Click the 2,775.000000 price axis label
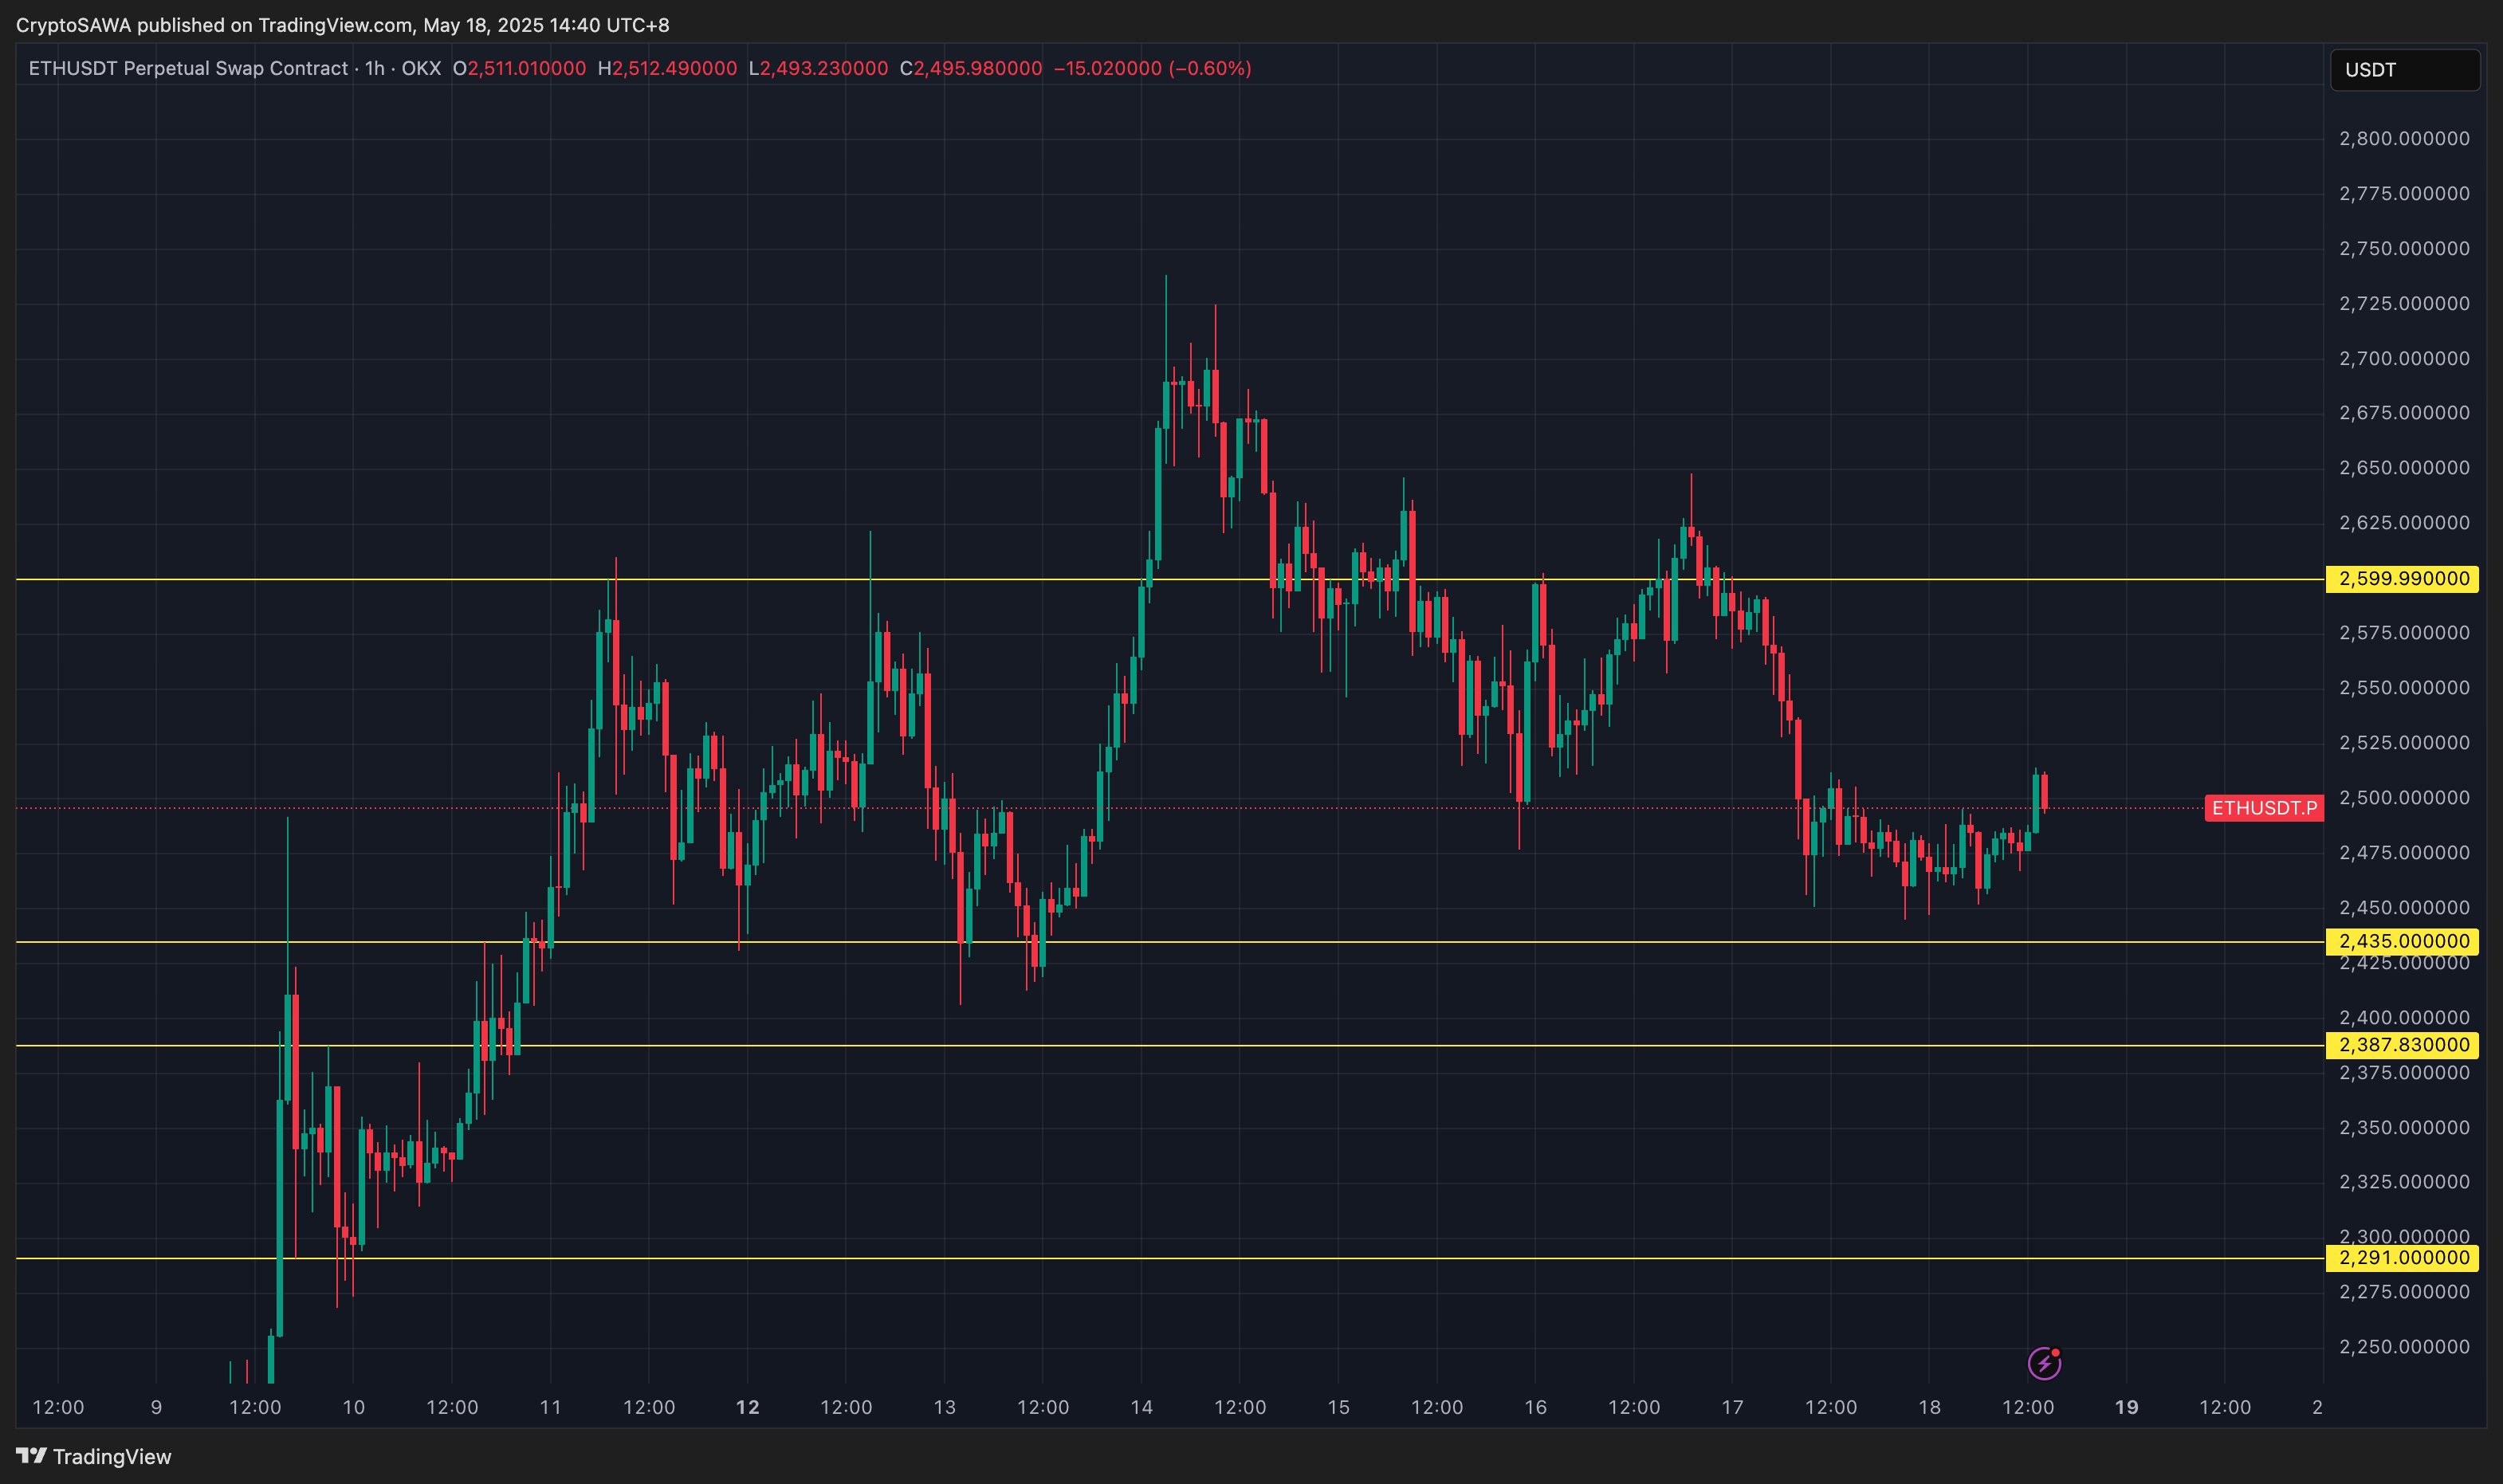 2404,193
